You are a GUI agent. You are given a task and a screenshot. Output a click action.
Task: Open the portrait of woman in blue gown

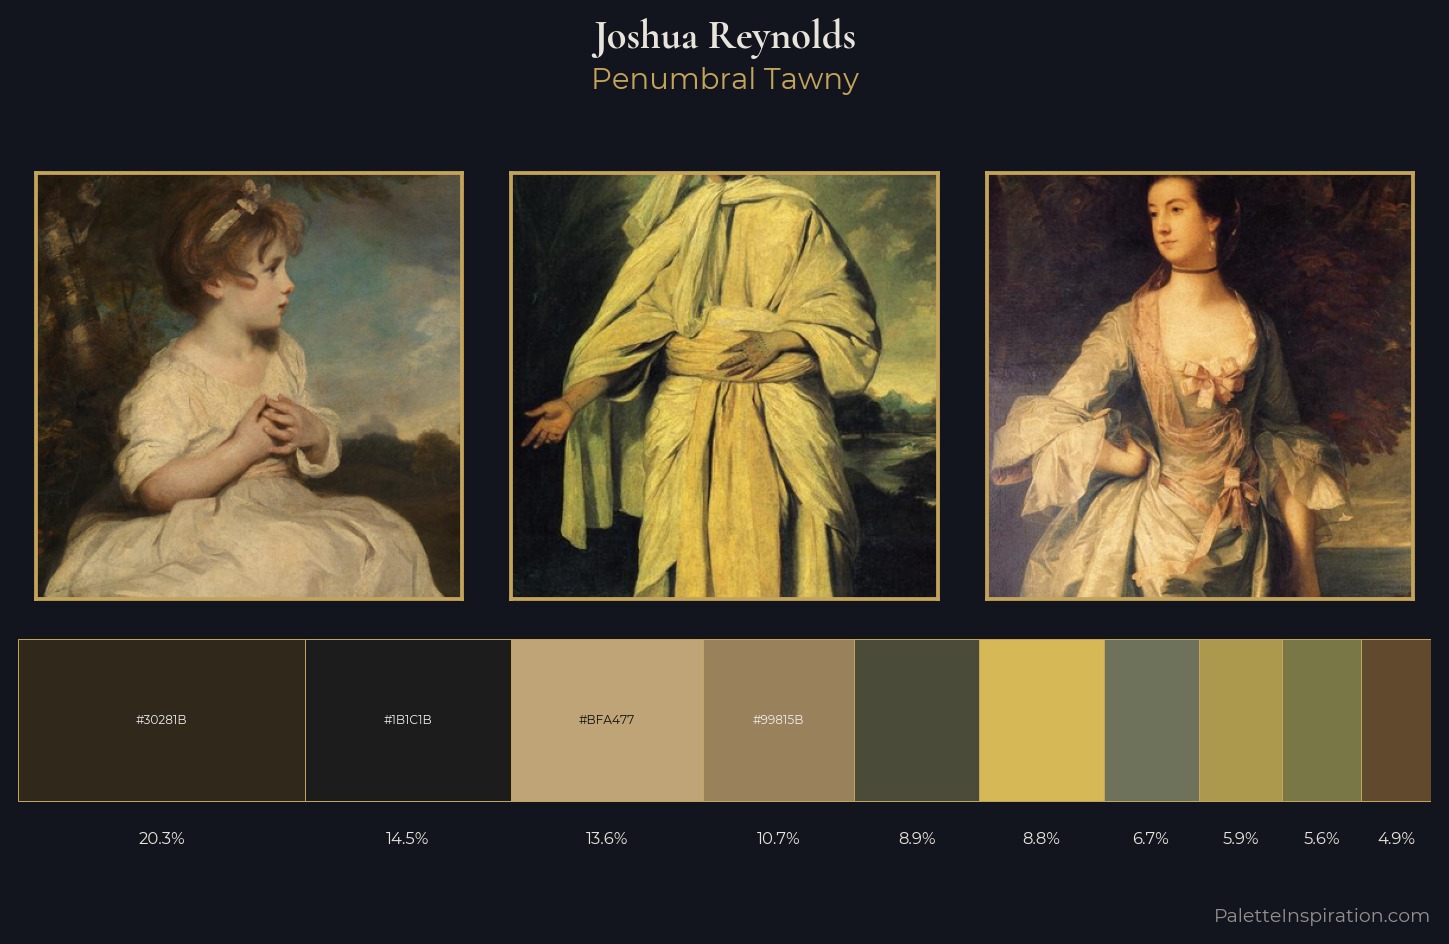[1200, 386]
